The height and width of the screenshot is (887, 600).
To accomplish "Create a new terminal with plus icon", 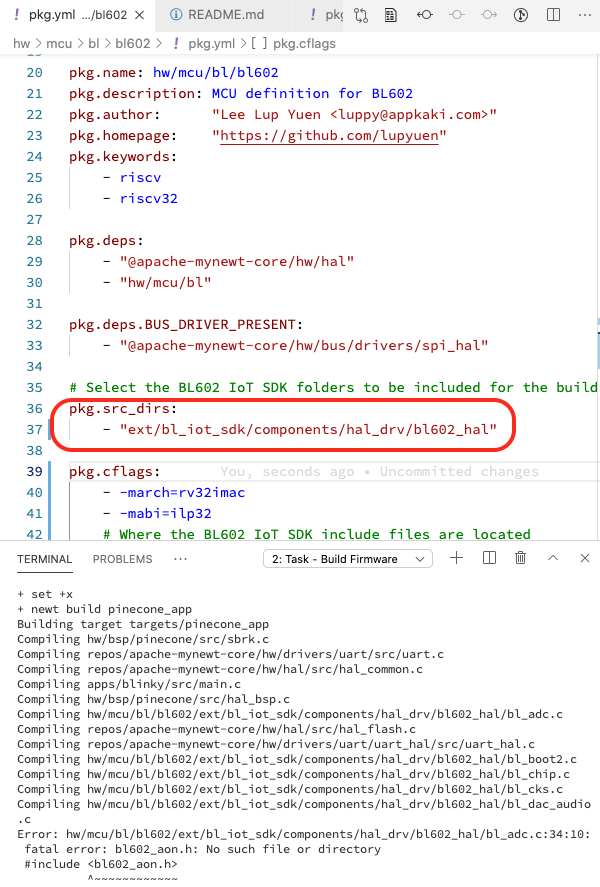I will (x=457, y=559).
